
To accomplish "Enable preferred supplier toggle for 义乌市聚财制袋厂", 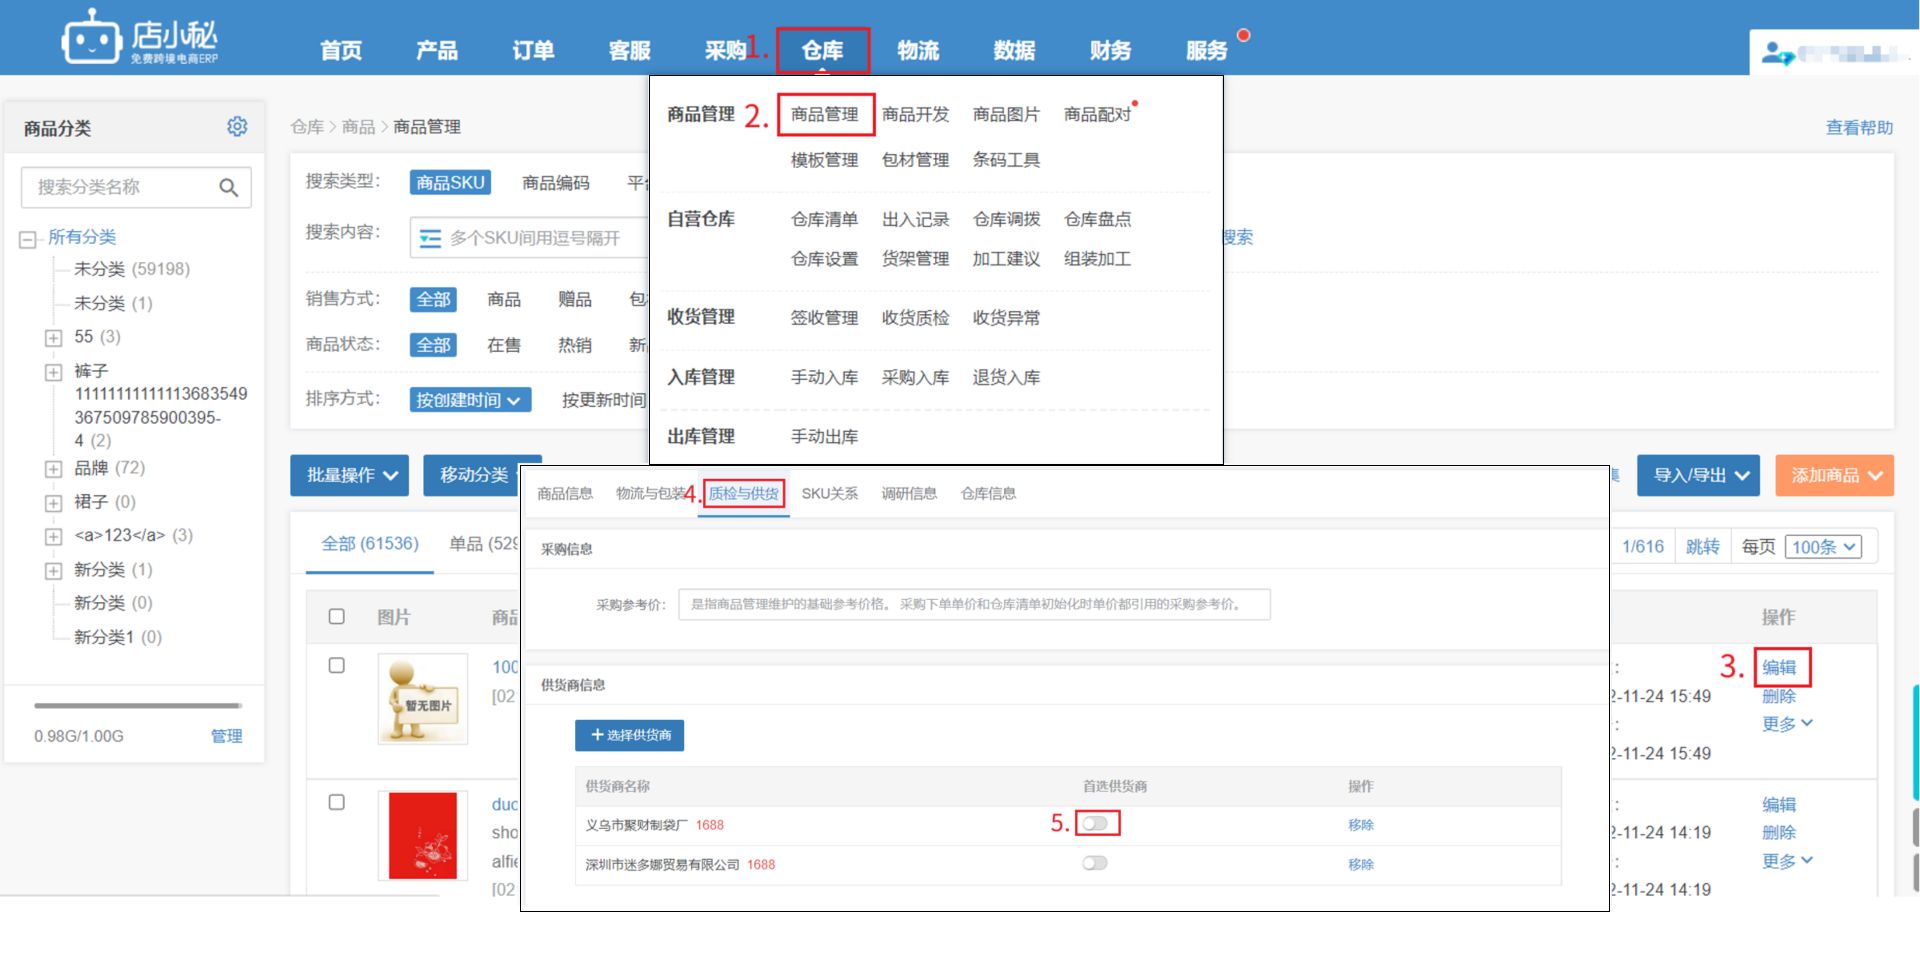I will pos(1095,823).
